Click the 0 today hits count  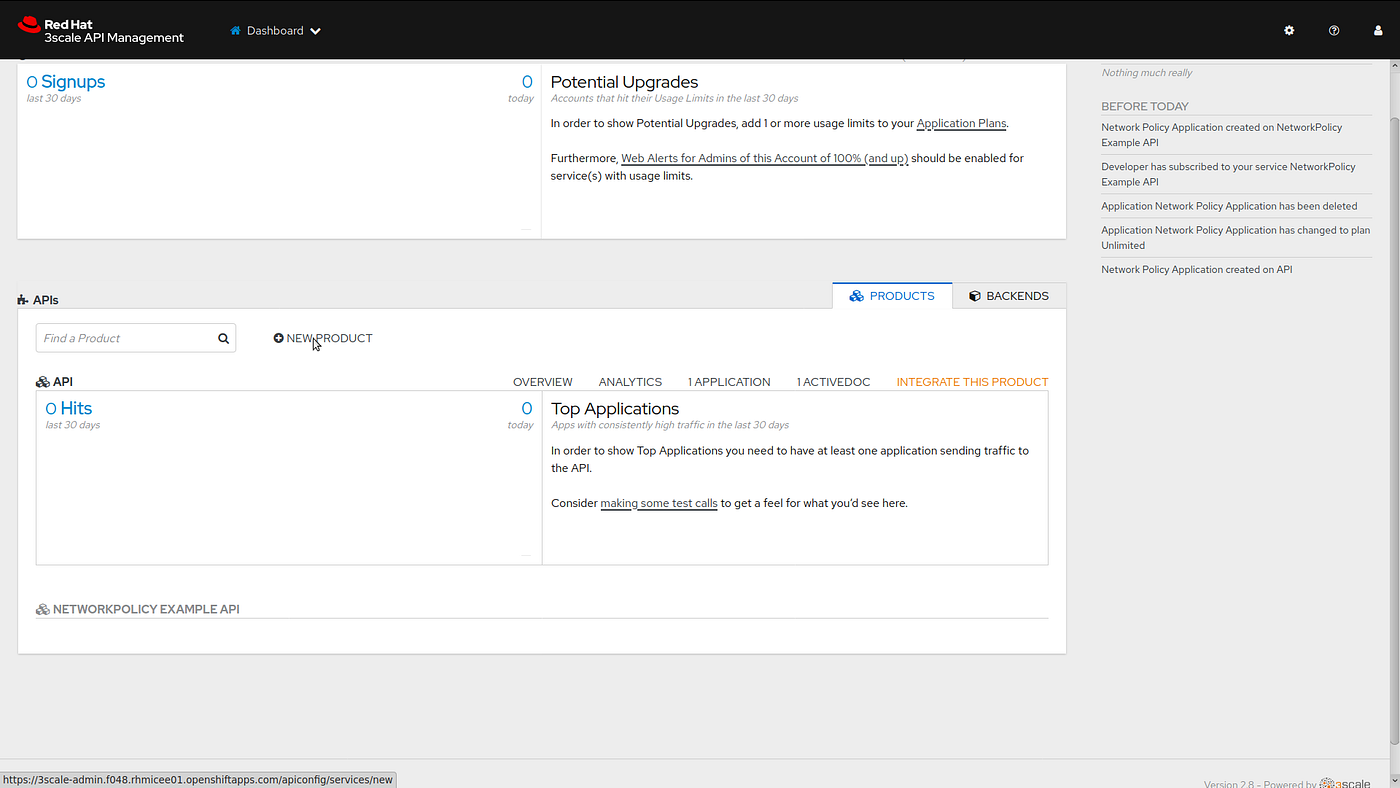[x=527, y=408]
